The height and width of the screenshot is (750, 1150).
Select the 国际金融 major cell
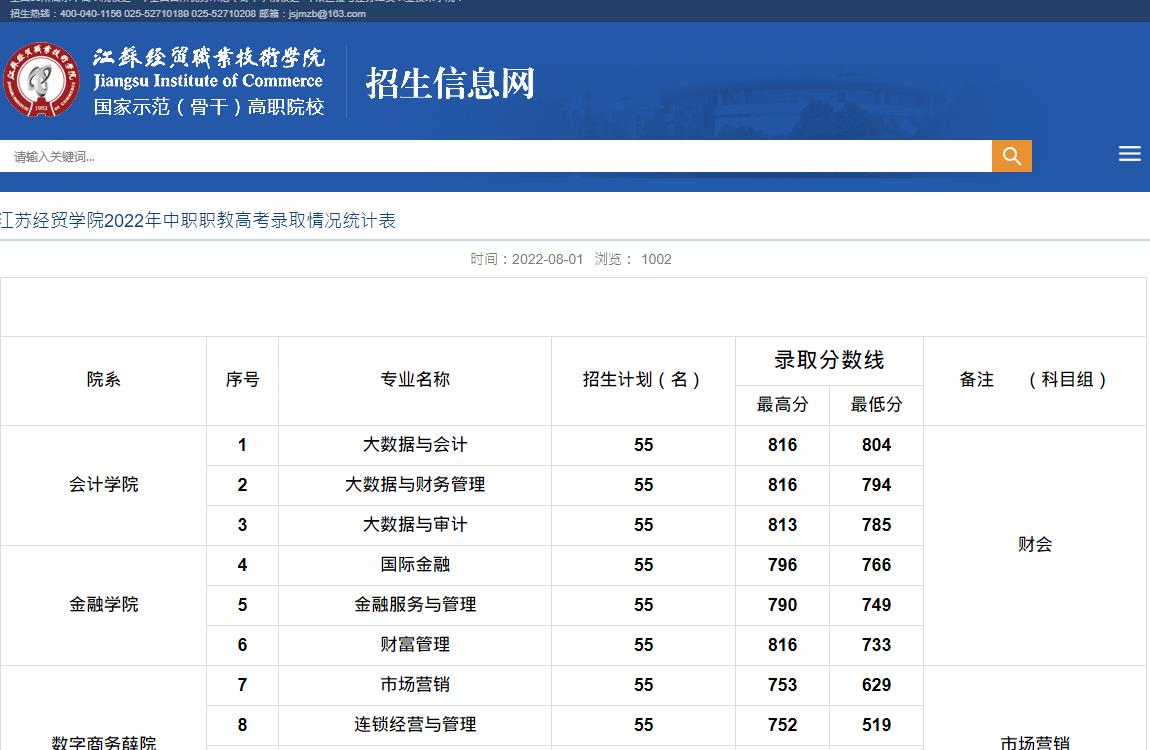tap(415, 565)
